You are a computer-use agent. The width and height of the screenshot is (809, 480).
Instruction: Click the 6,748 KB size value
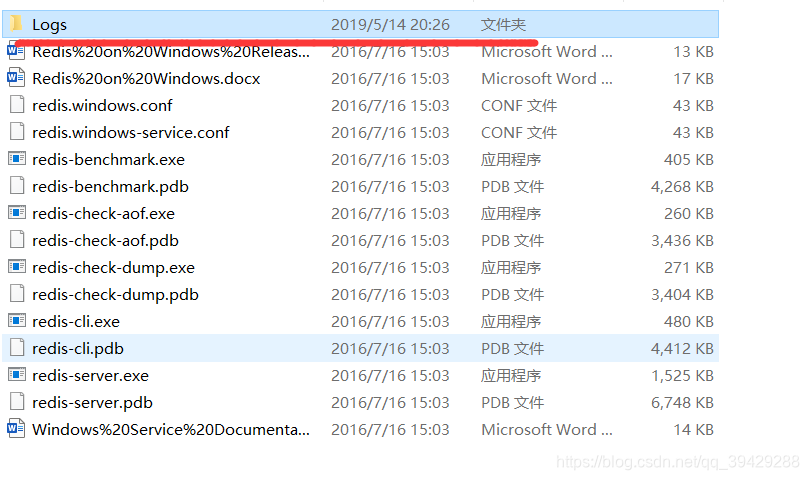coord(682,403)
